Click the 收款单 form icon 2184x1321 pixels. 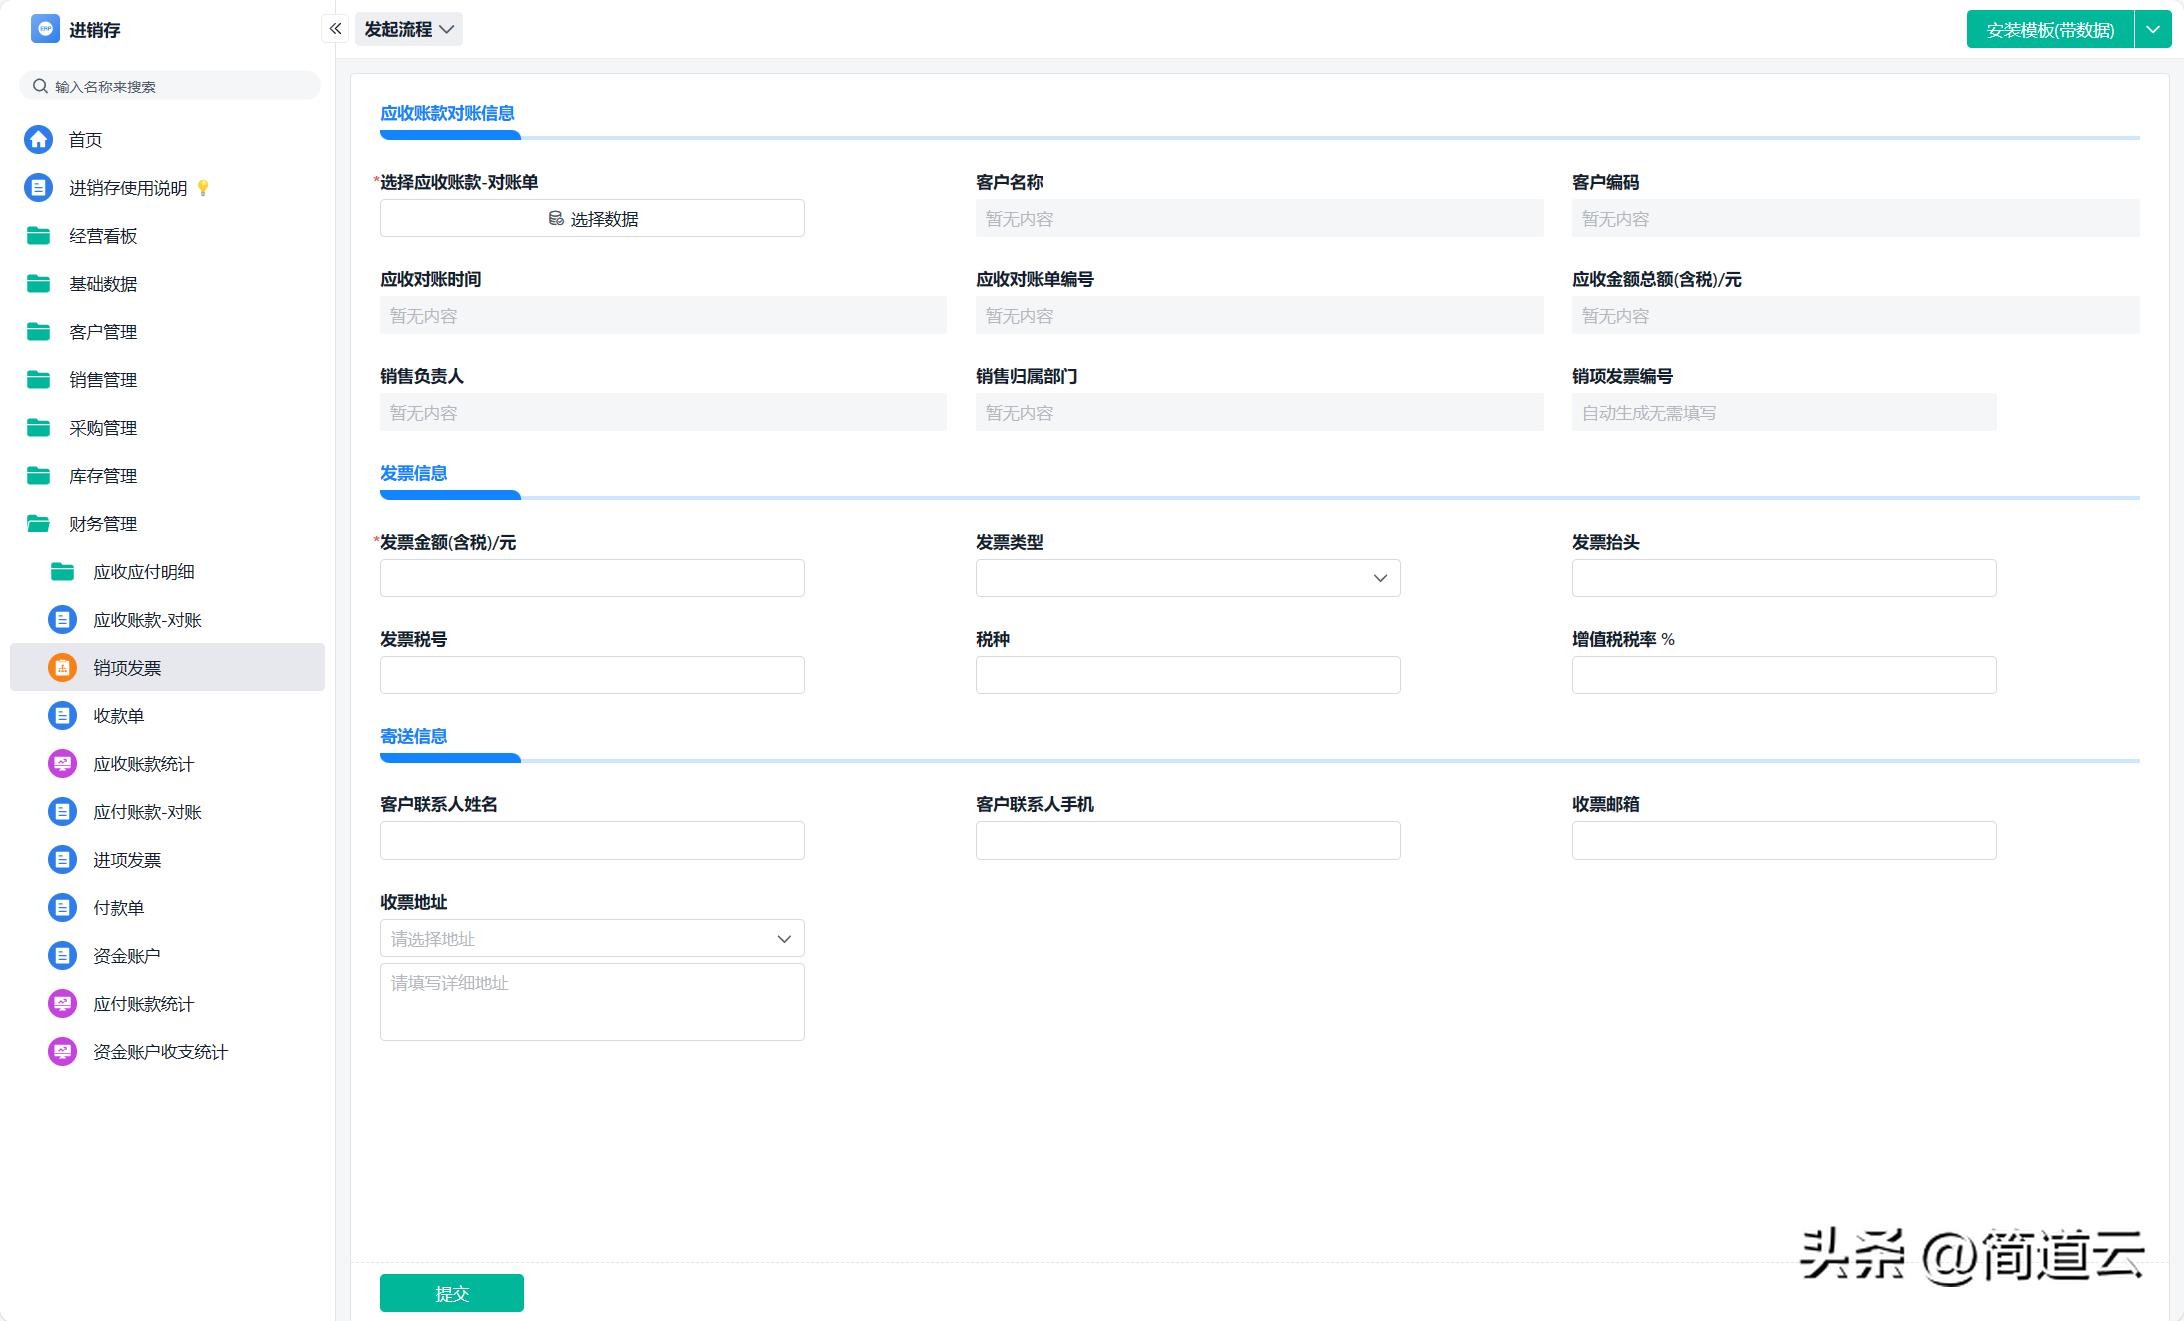click(x=62, y=715)
